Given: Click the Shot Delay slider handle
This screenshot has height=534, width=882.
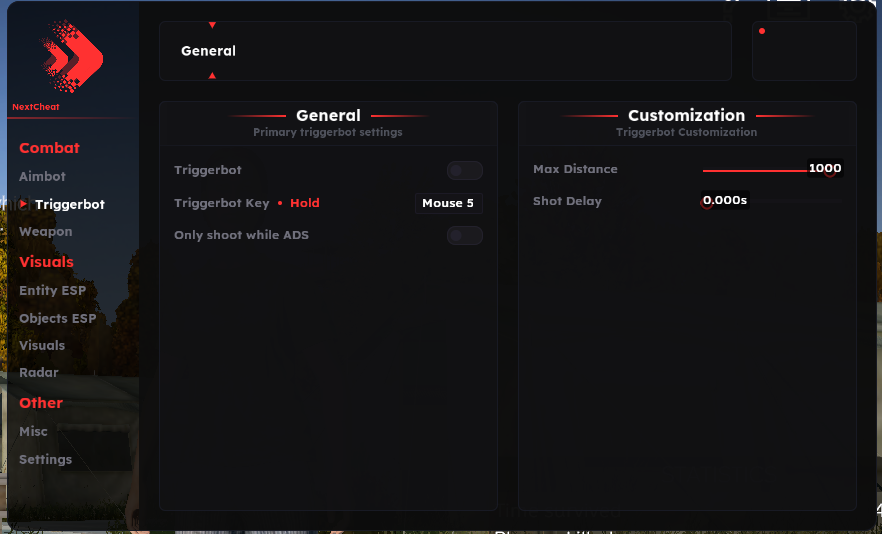Looking at the screenshot, I should [x=706, y=202].
